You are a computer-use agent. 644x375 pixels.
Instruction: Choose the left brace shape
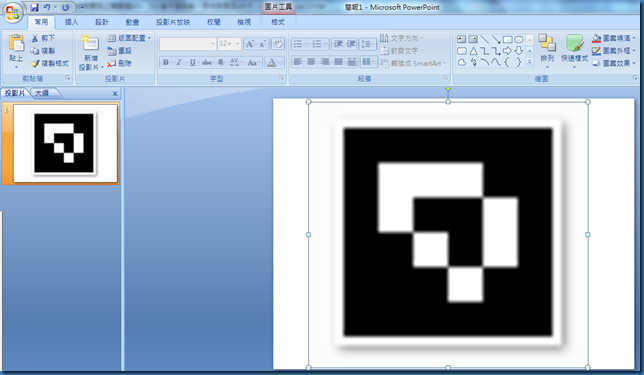(508, 62)
